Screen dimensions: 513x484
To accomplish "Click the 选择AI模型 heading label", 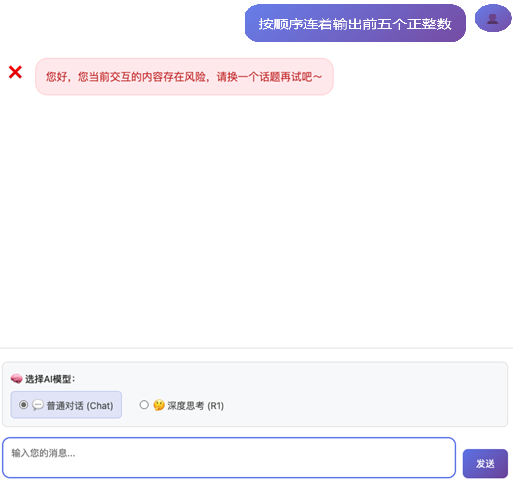I will (50, 379).
